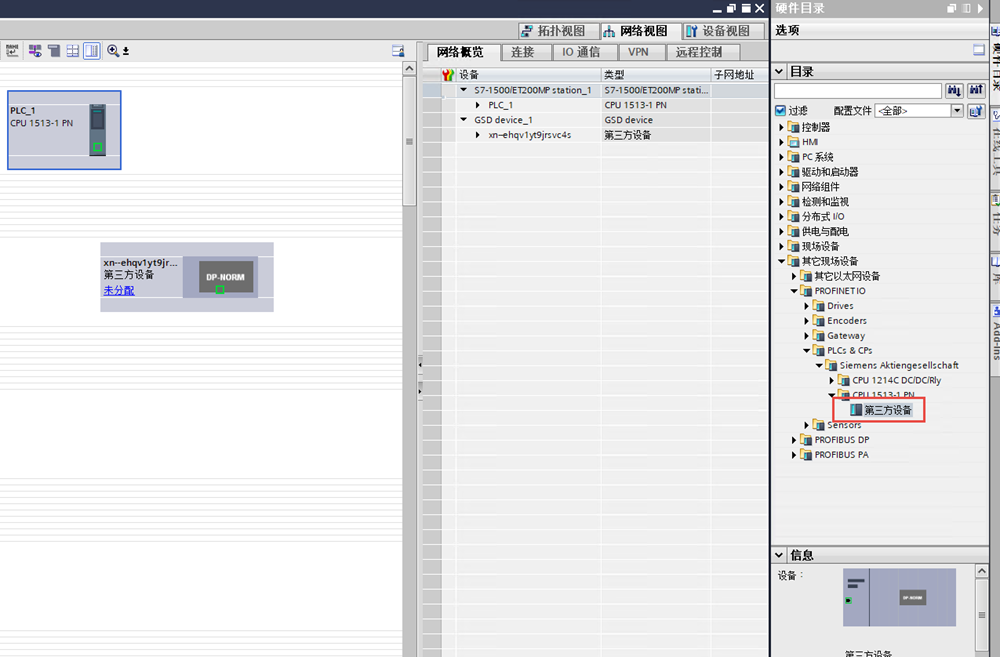Click the catalog search input field
The width and height of the screenshot is (1000, 657).
857,91
